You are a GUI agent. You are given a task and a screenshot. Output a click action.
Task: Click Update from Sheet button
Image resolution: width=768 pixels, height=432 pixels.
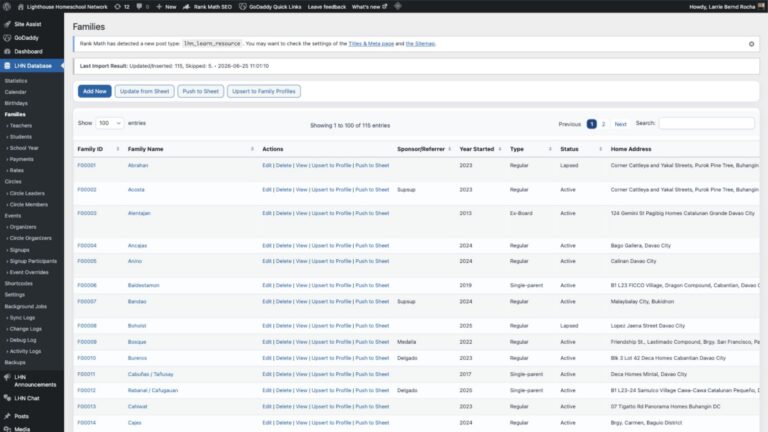(144, 91)
